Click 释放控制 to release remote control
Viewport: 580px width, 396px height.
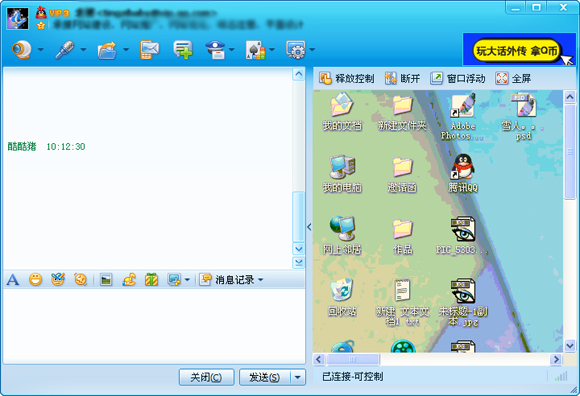[347, 78]
